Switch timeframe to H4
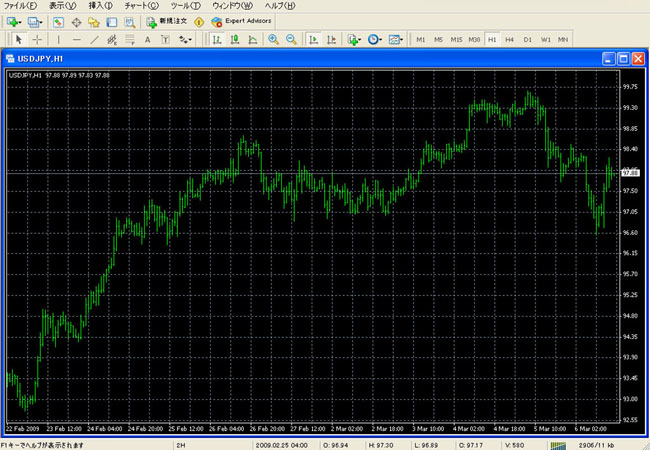Image resolution: width=650 pixels, height=450 pixels. click(509, 39)
